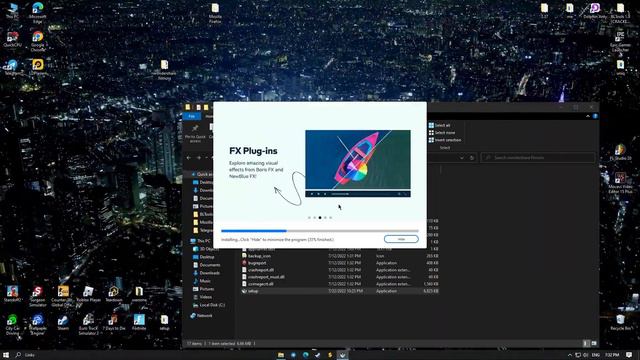The height and width of the screenshot is (360, 640).
Task: Show hidden tray icons chevron
Action: [570, 355]
